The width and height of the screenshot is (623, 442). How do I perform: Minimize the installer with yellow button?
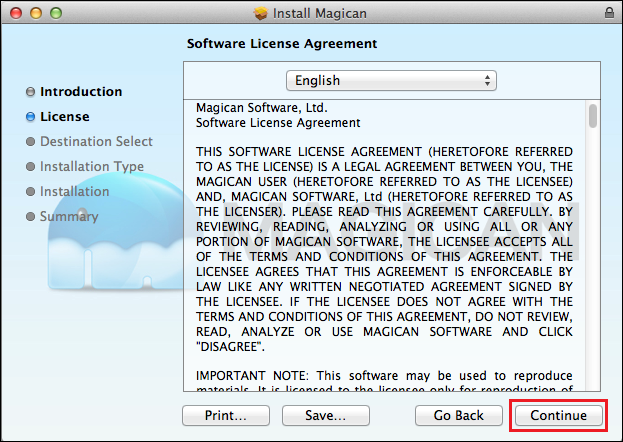tap(36, 13)
